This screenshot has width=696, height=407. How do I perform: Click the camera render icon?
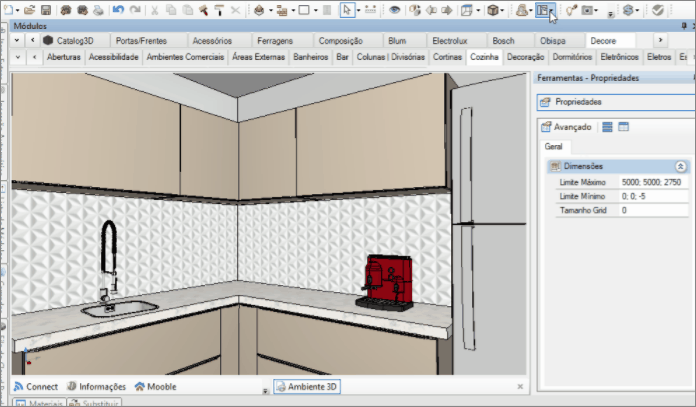click(587, 10)
